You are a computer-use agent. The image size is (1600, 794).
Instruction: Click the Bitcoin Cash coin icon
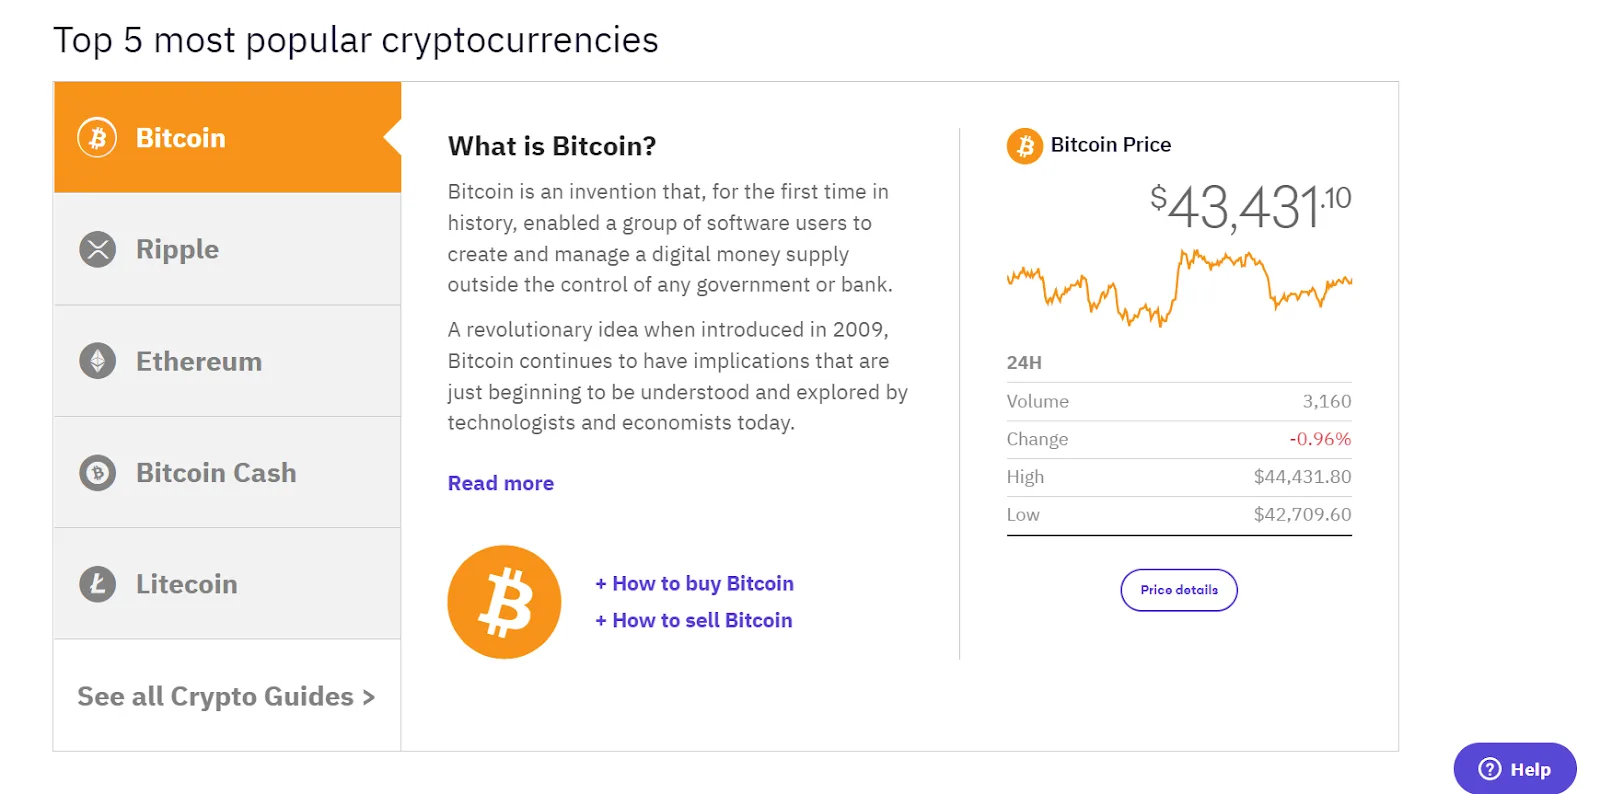pyautogui.click(x=97, y=472)
